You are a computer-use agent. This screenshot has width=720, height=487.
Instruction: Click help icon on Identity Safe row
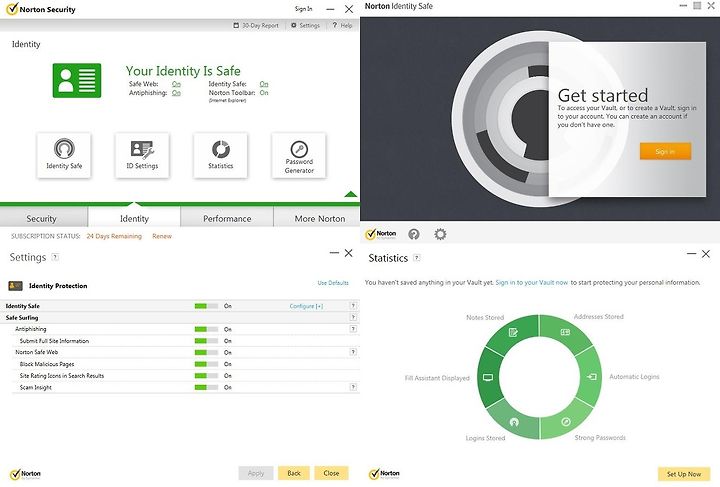353,306
